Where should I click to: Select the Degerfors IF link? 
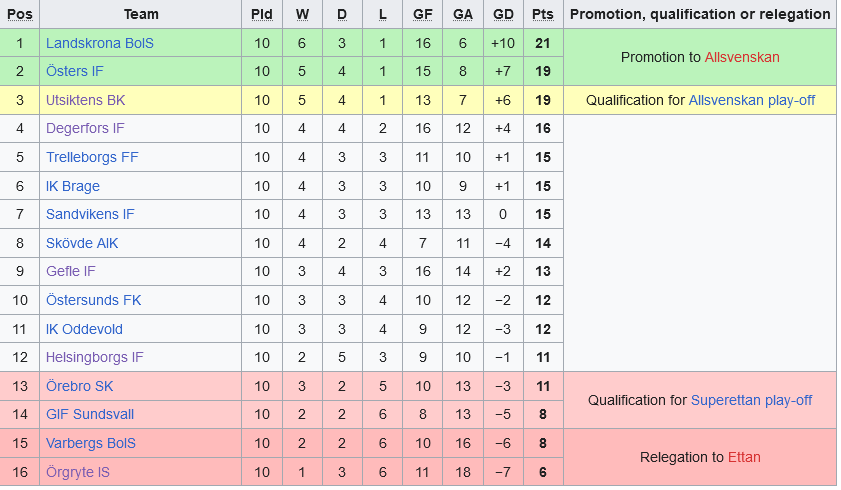85,128
